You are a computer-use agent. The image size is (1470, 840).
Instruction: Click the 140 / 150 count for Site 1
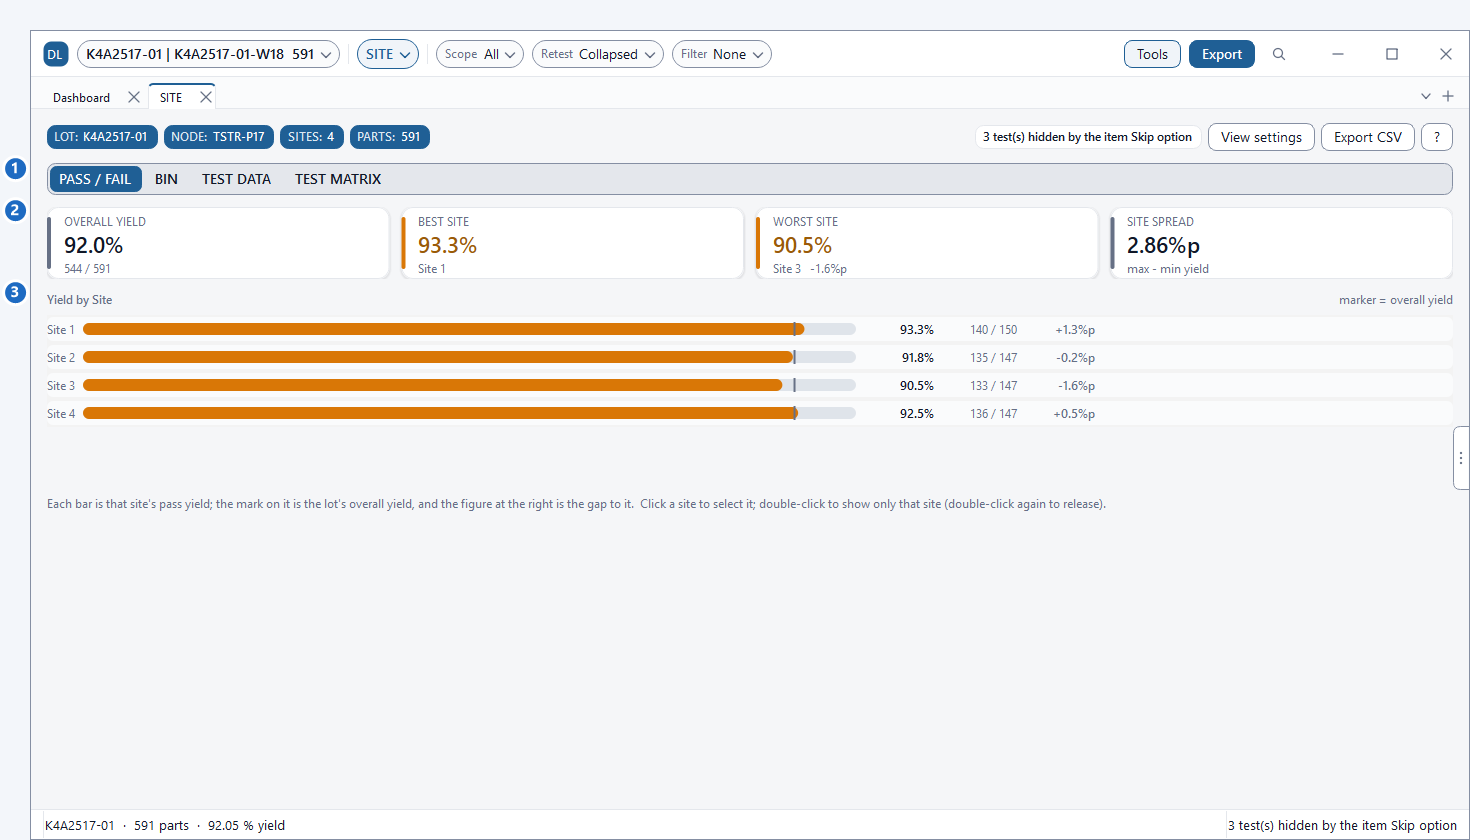pos(993,329)
